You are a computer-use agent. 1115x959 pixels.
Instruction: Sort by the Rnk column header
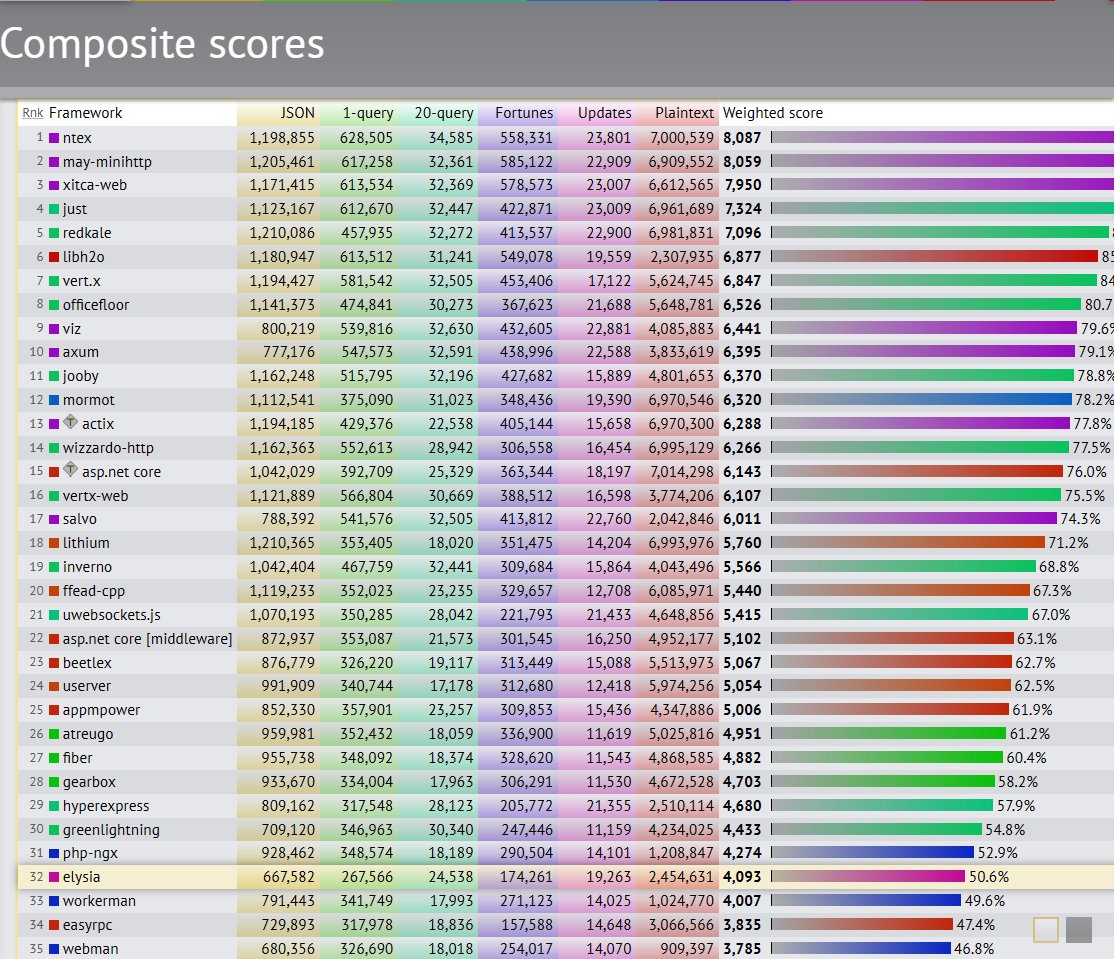click(33, 113)
